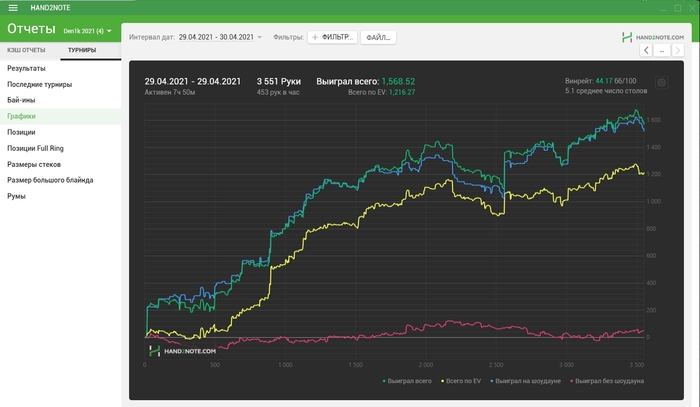This screenshot has height=407, width=700.
Task: Open Размеры стеков report
Action: pyautogui.click(x=60, y=165)
